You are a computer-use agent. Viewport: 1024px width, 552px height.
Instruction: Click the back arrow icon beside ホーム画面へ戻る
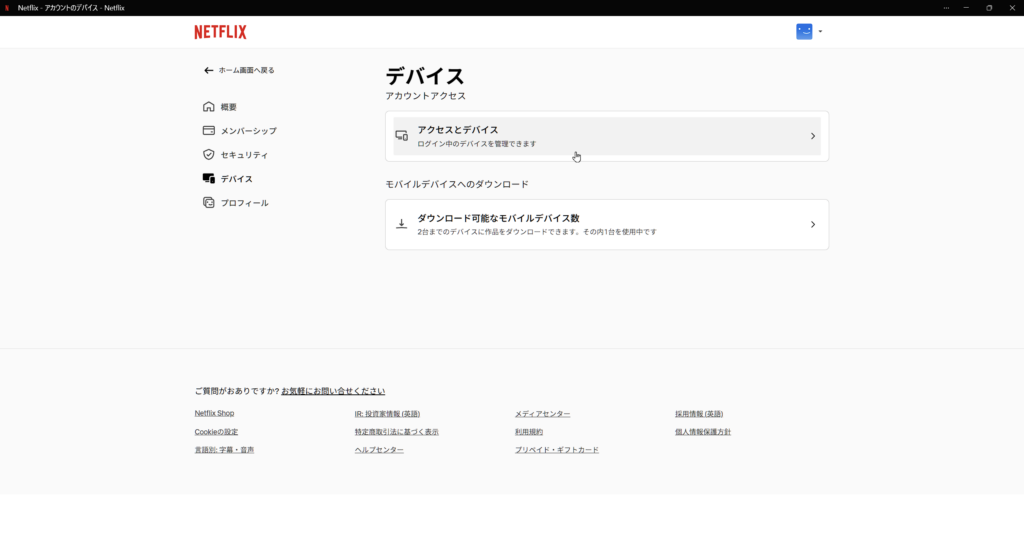208,71
